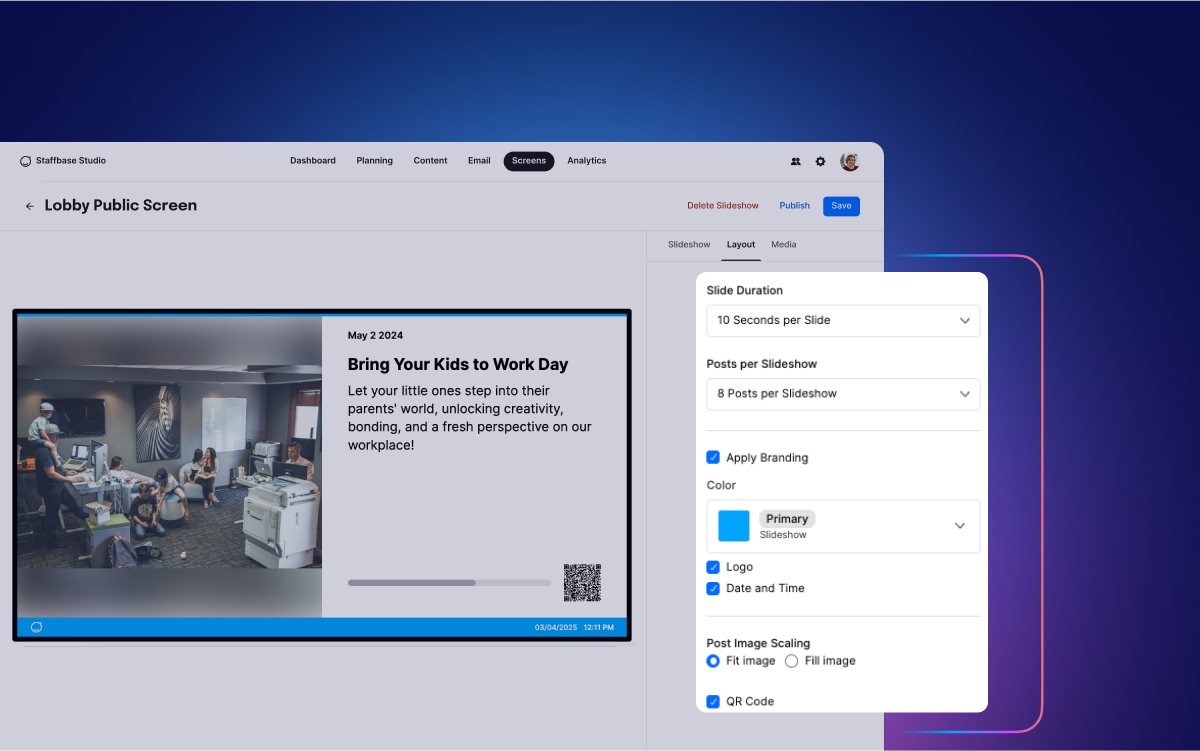
Task: Click the Delete Slideshow link
Action: pyautogui.click(x=722, y=206)
